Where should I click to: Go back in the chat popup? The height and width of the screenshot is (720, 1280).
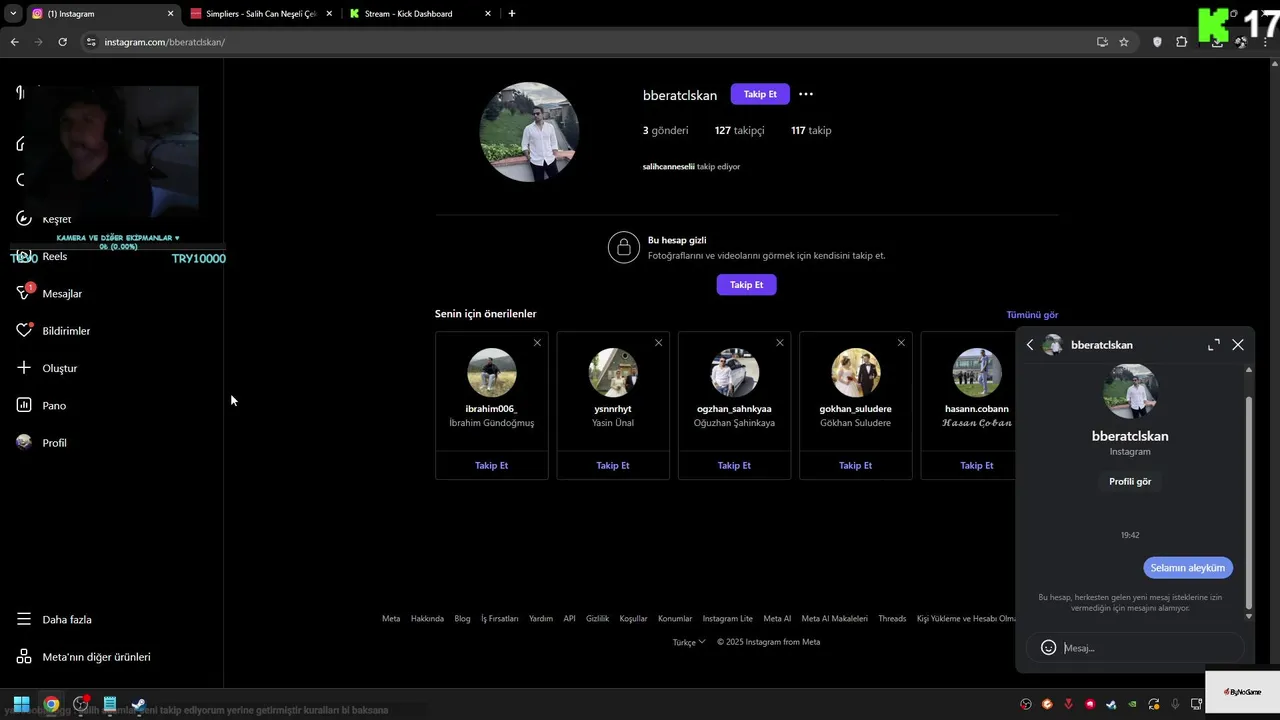coord(1030,345)
